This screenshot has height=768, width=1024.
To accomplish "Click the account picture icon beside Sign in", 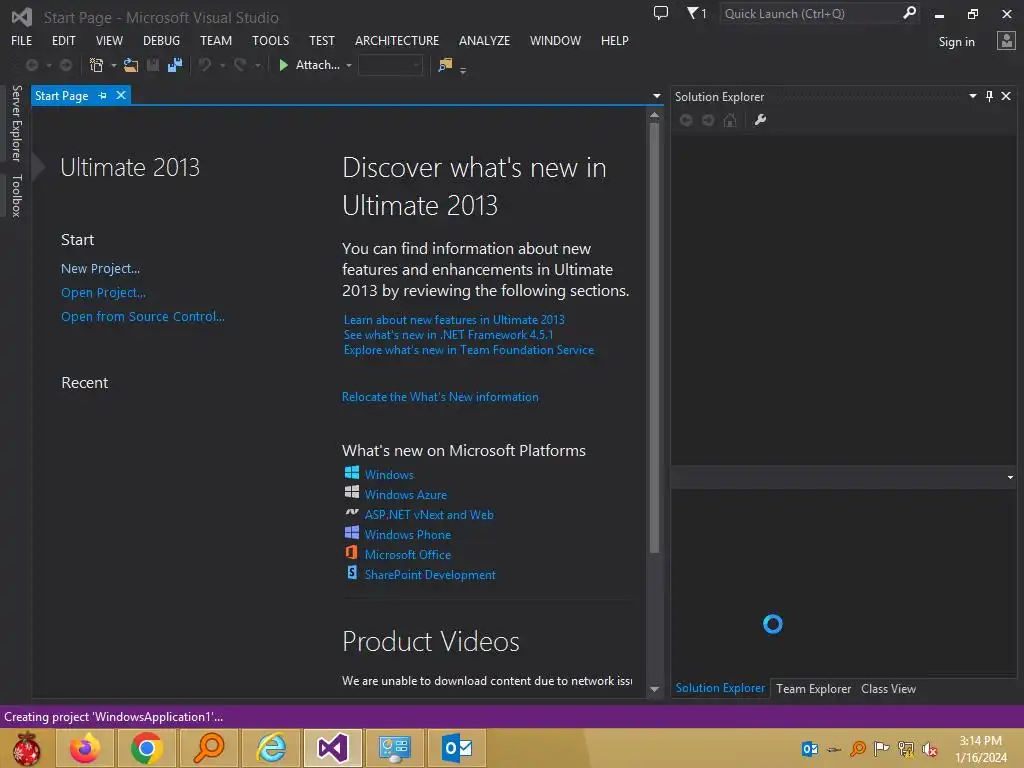I will (x=1006, y=41).
